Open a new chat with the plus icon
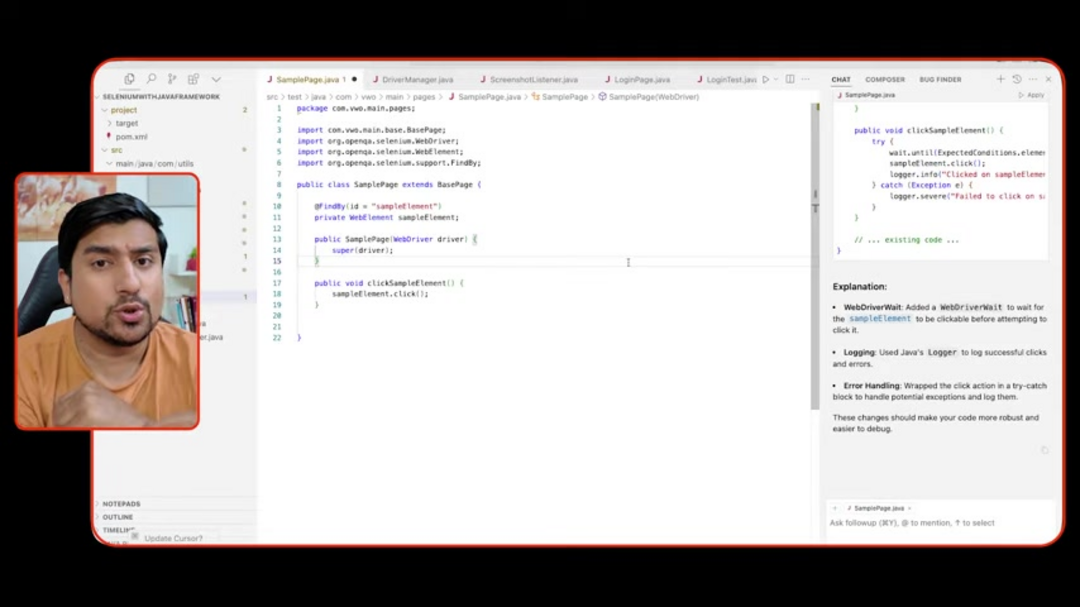 1000,79
